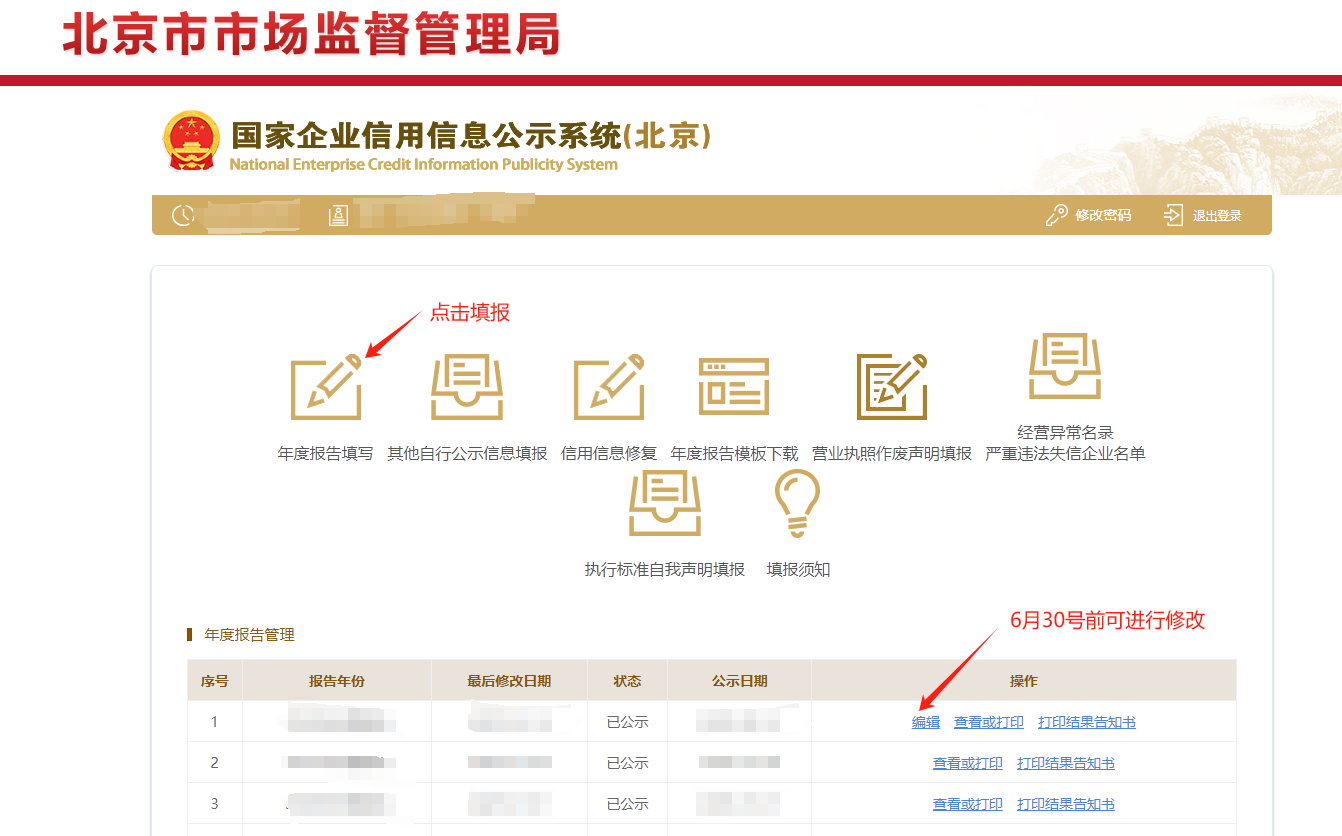This screenshot has height=836, width=1342.
Task: Open 查看或打印 on the first report
Action: pyautogui.click(x=987, y=721)
